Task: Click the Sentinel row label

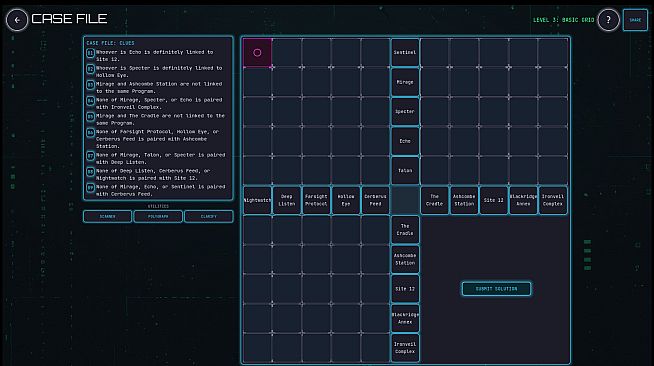Action: pyautogui.click(x=405, y=53)
